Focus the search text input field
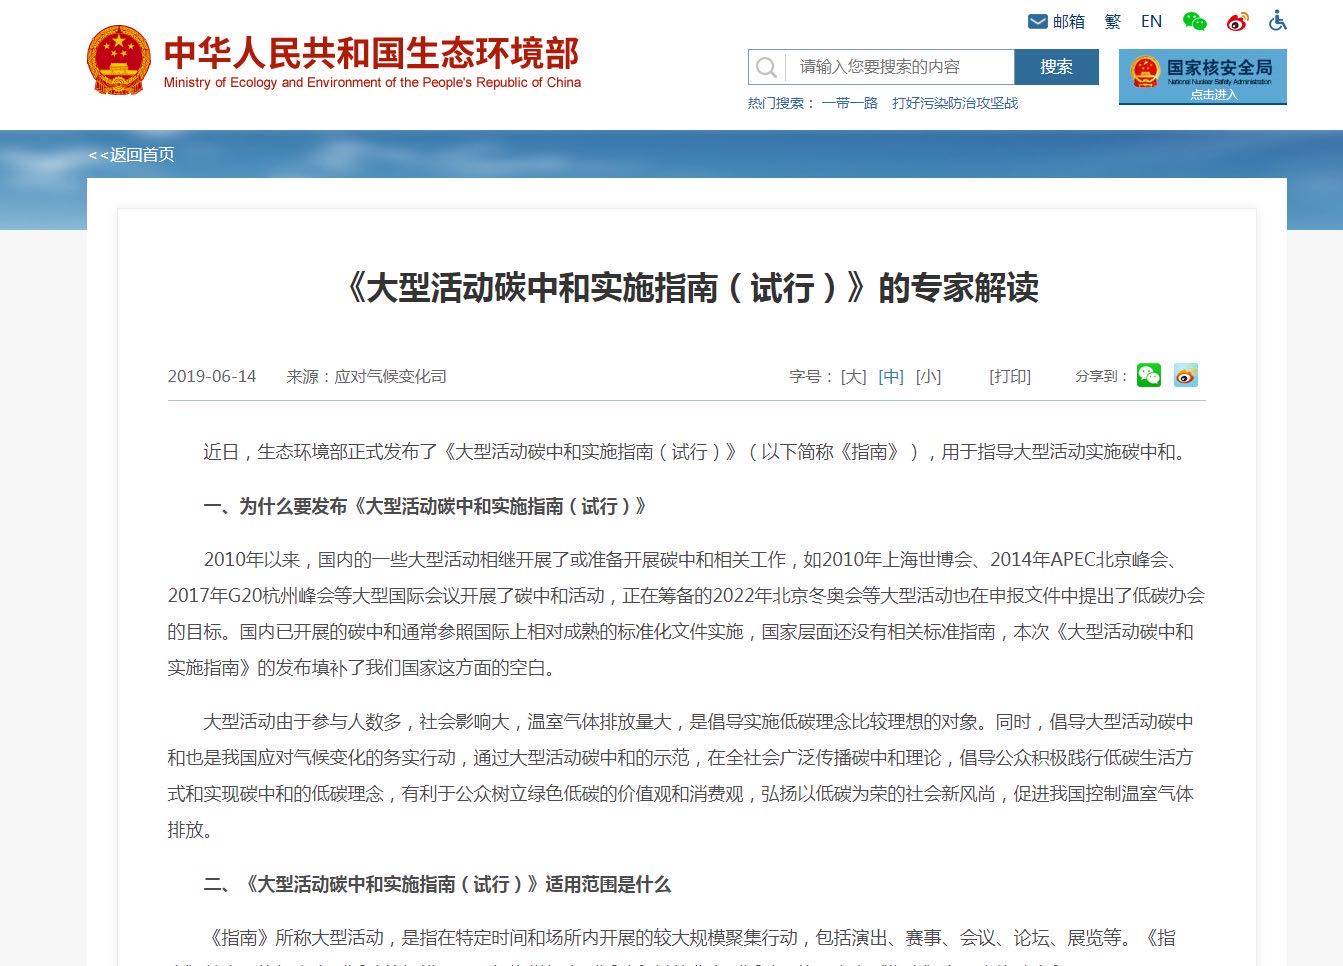The image size is (1343, 966). pyautogui.click(x=900, y=67)
